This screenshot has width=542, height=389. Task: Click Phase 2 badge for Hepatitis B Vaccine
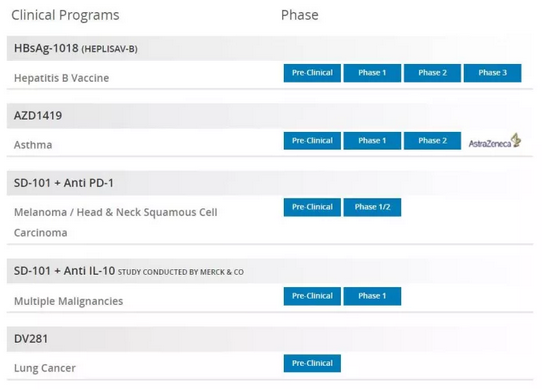click(432, 73)
